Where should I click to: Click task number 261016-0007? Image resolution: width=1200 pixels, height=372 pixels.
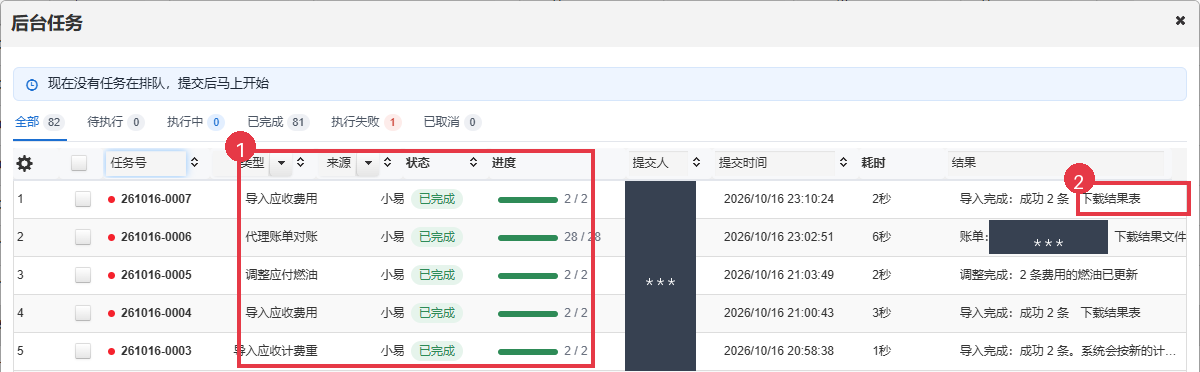(x=156, y=199)
